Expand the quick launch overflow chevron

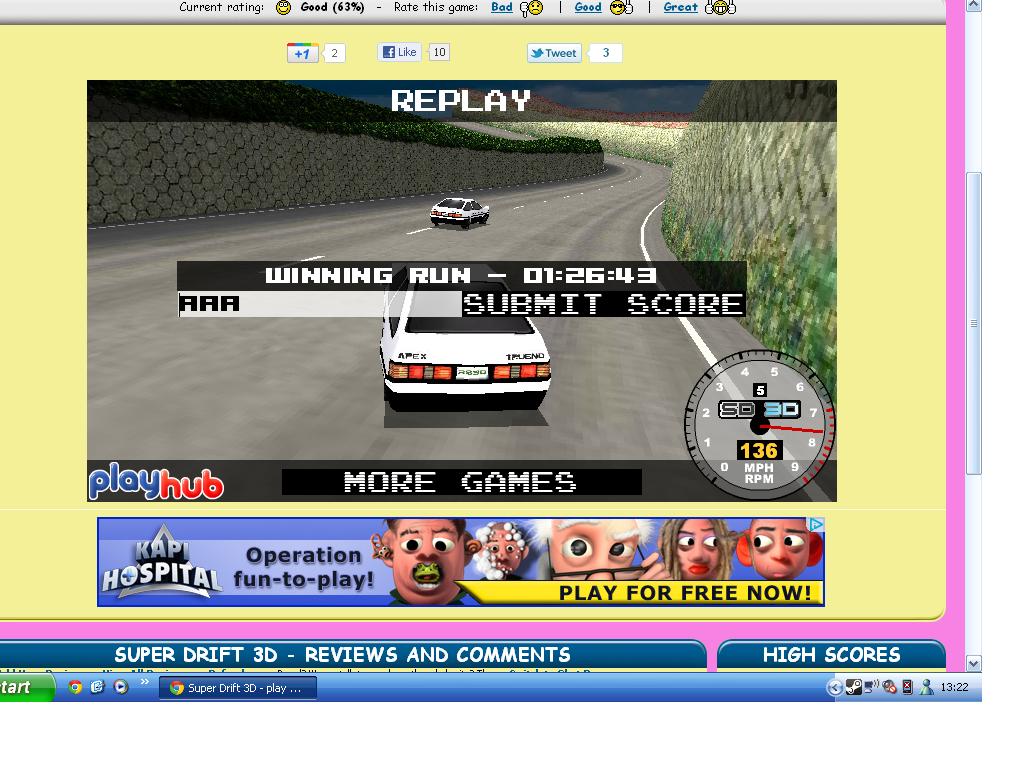point(144,682)
